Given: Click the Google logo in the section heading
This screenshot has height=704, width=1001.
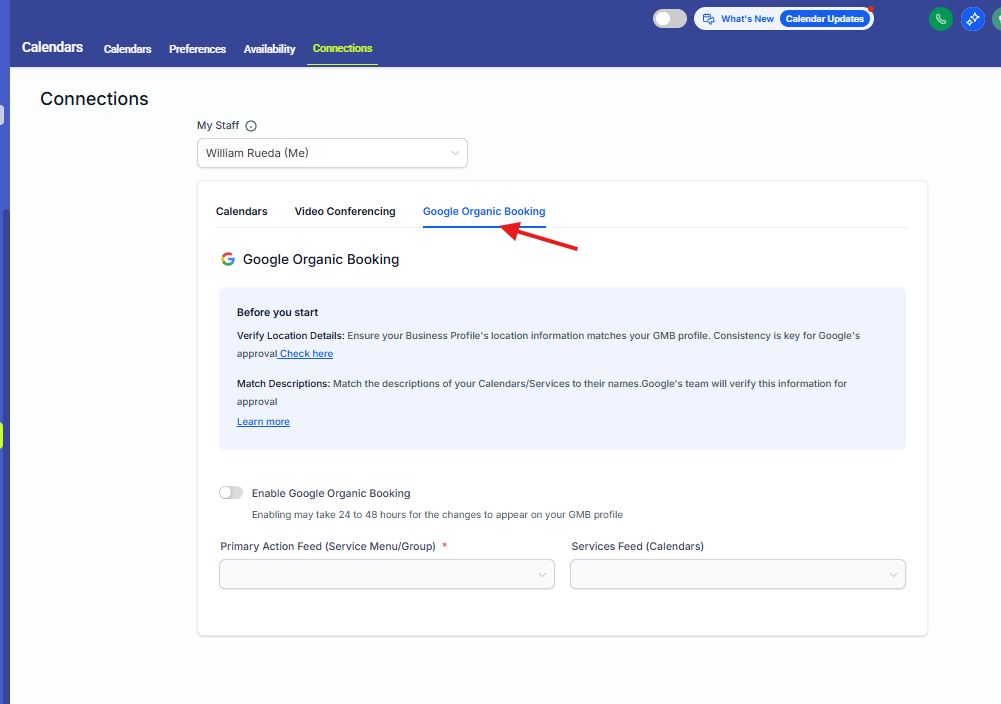Looking at the screenshot, I should (228, 260).
